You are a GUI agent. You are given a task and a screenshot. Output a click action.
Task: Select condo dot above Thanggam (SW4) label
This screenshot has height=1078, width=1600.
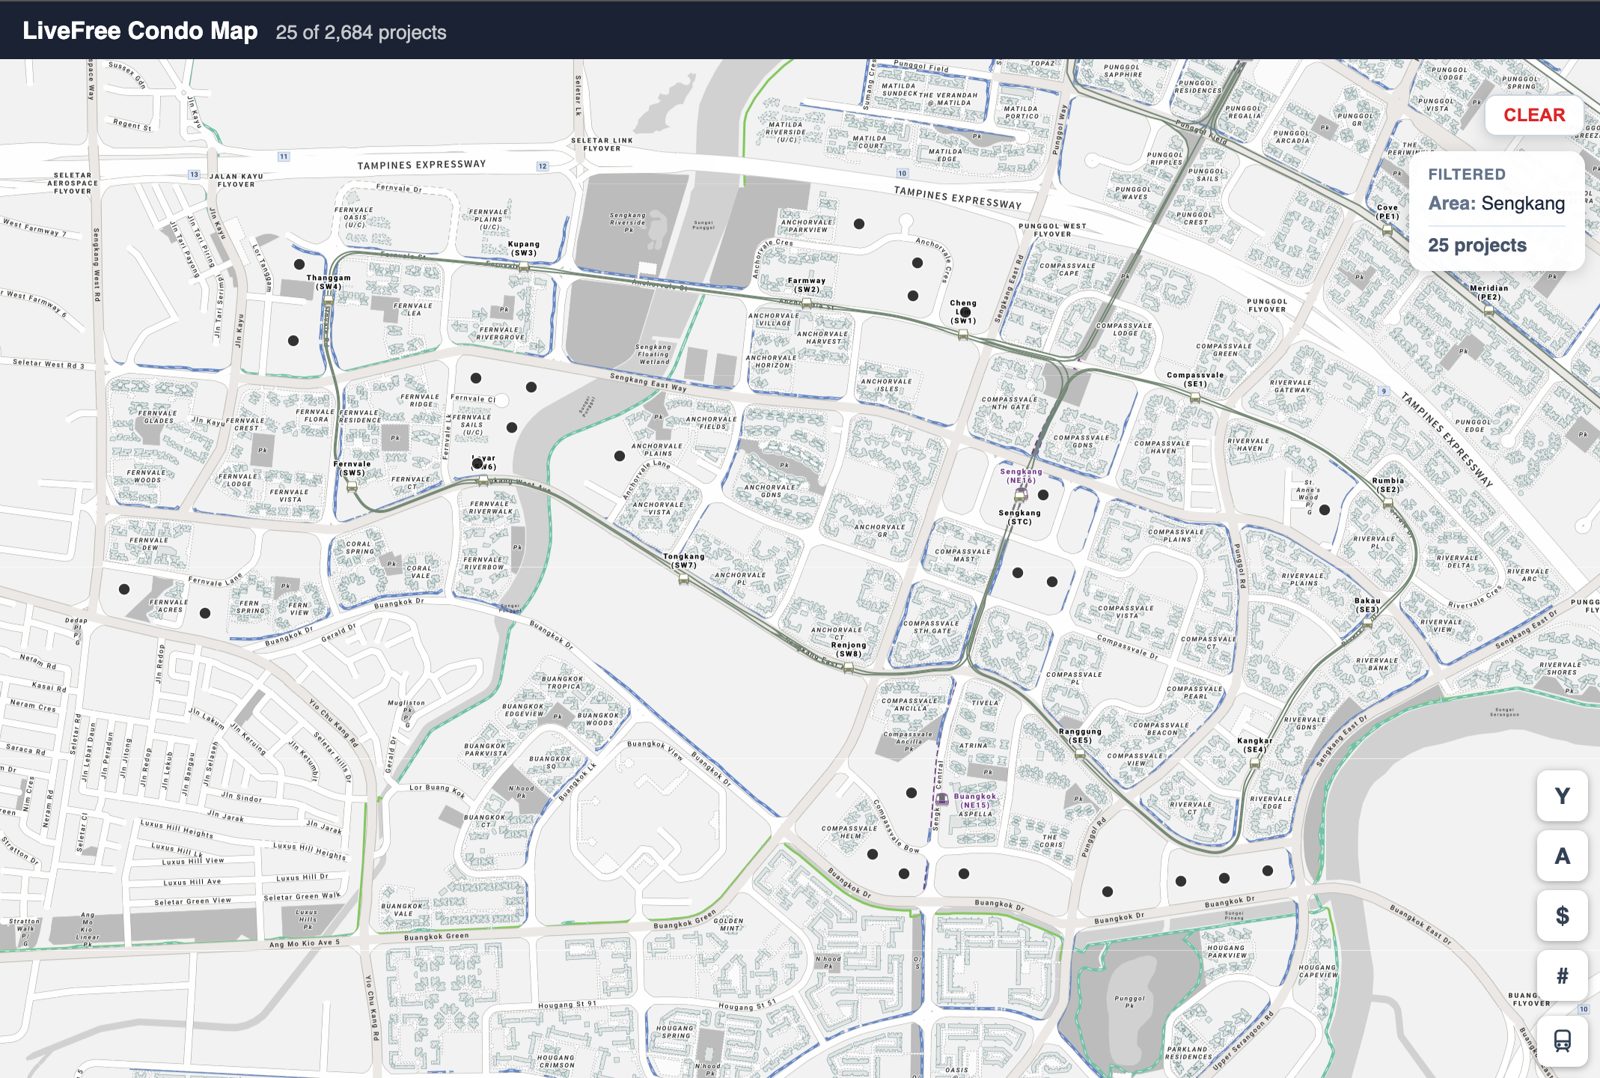click(x=299, y=264)
